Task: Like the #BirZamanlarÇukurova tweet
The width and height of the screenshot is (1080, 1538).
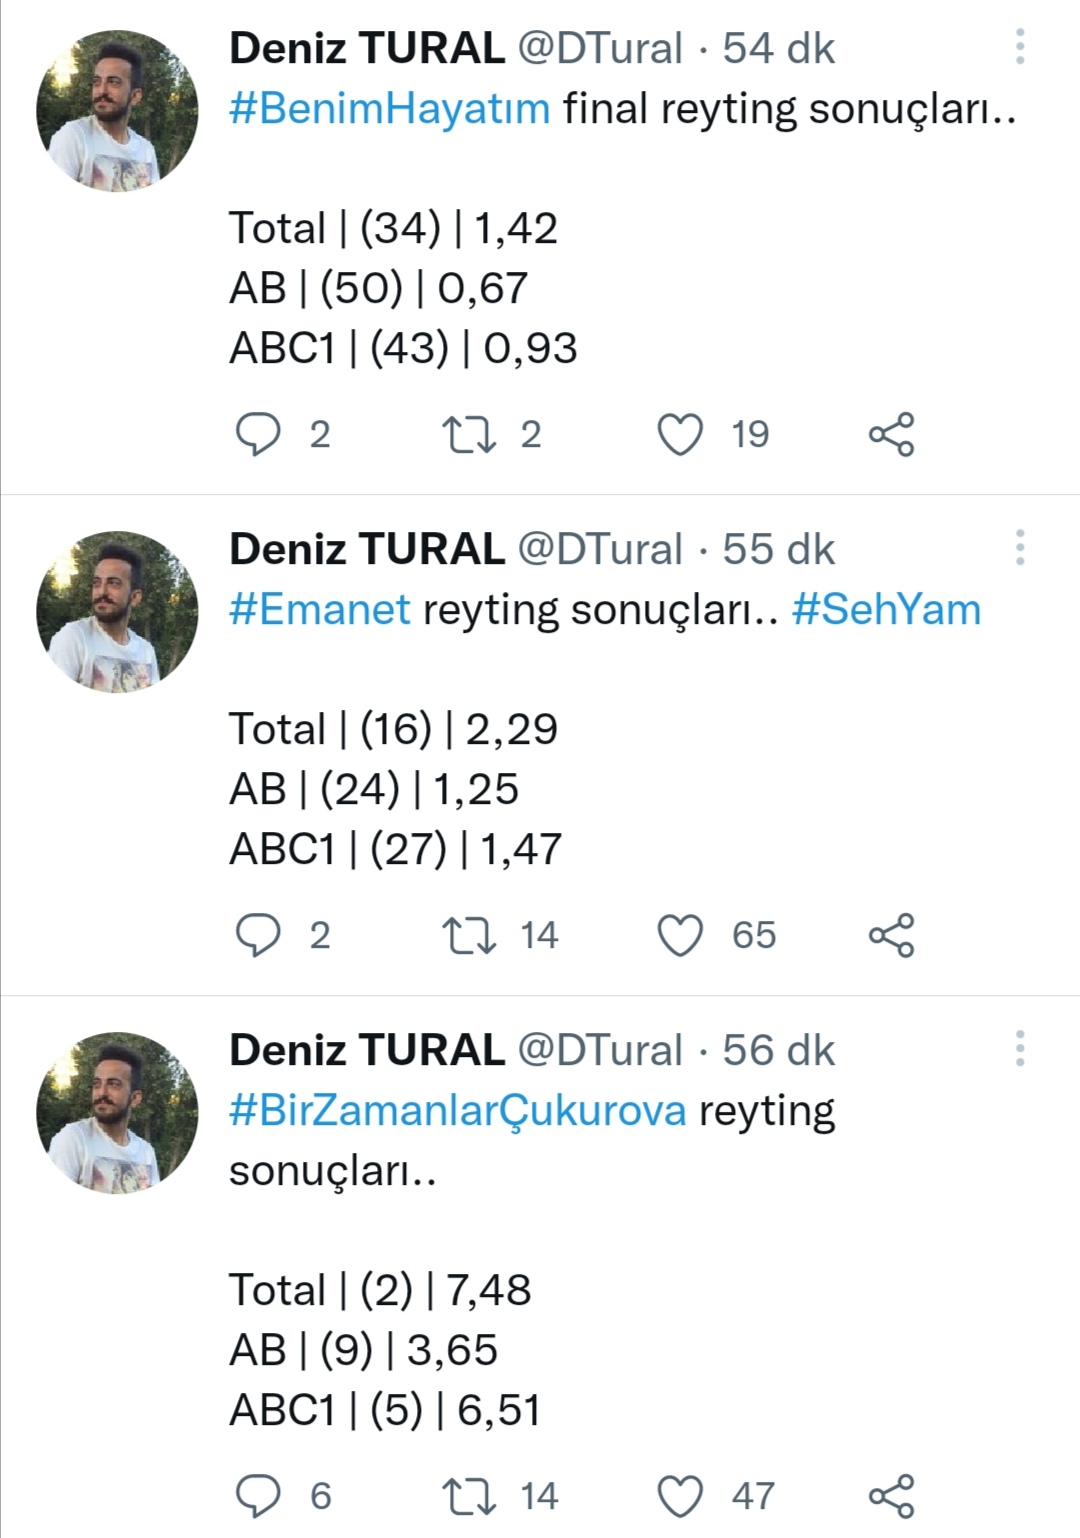Action: [x=680, y=1497]
